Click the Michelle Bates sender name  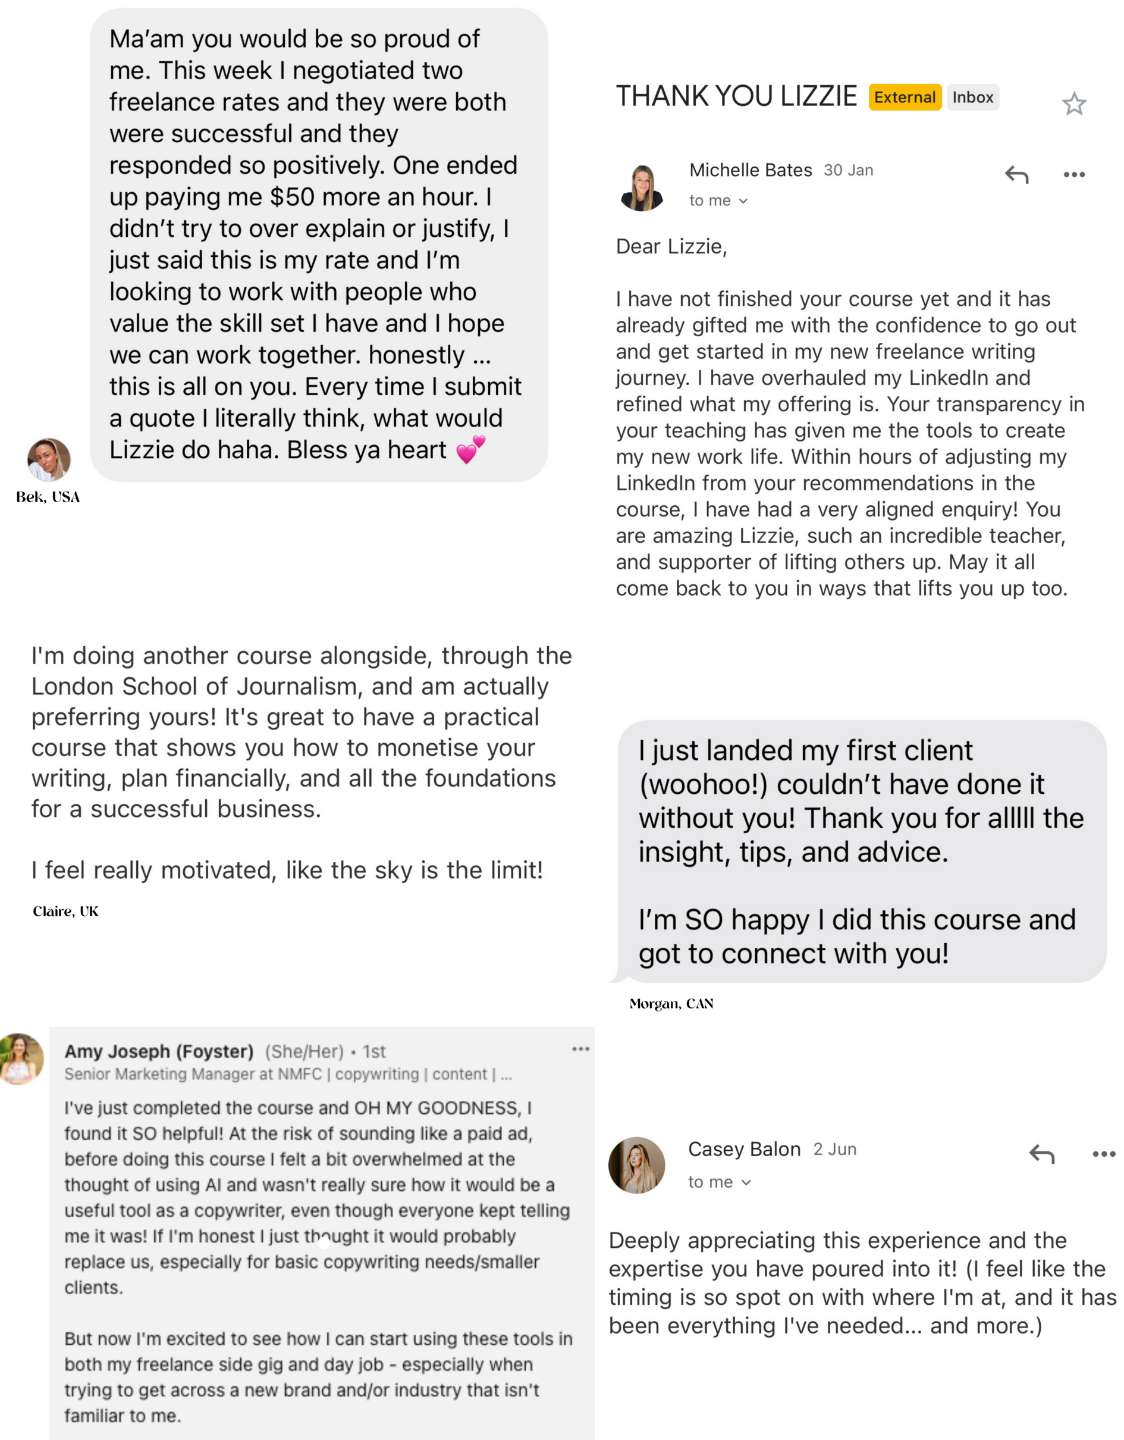pyautogui.click(x=750, y=170)
